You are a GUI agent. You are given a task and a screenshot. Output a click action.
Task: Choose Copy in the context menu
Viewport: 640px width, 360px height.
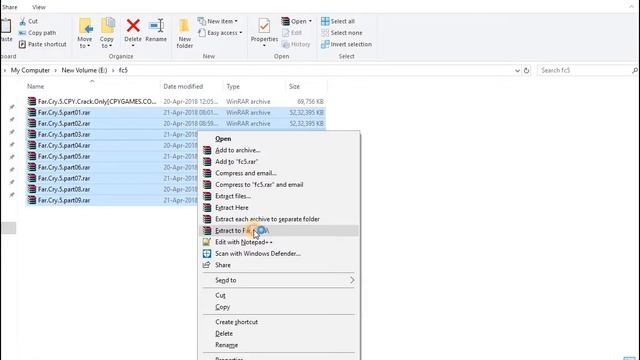[x=279, y=307]
